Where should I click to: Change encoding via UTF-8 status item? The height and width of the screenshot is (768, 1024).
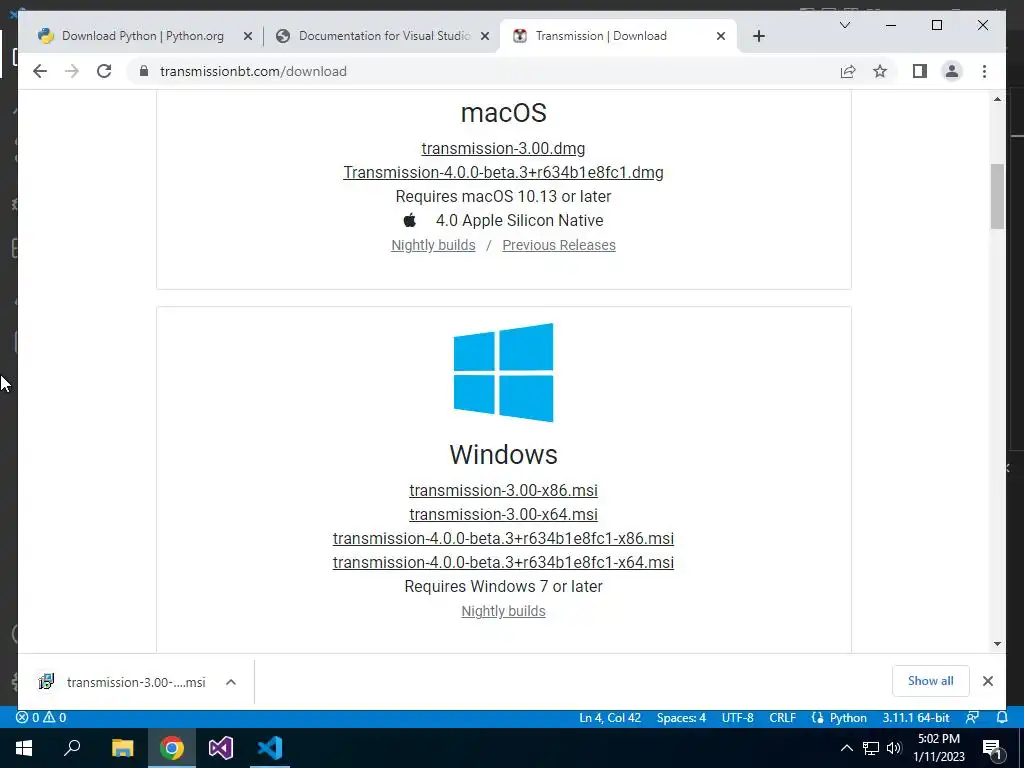[x=737, y=718]
